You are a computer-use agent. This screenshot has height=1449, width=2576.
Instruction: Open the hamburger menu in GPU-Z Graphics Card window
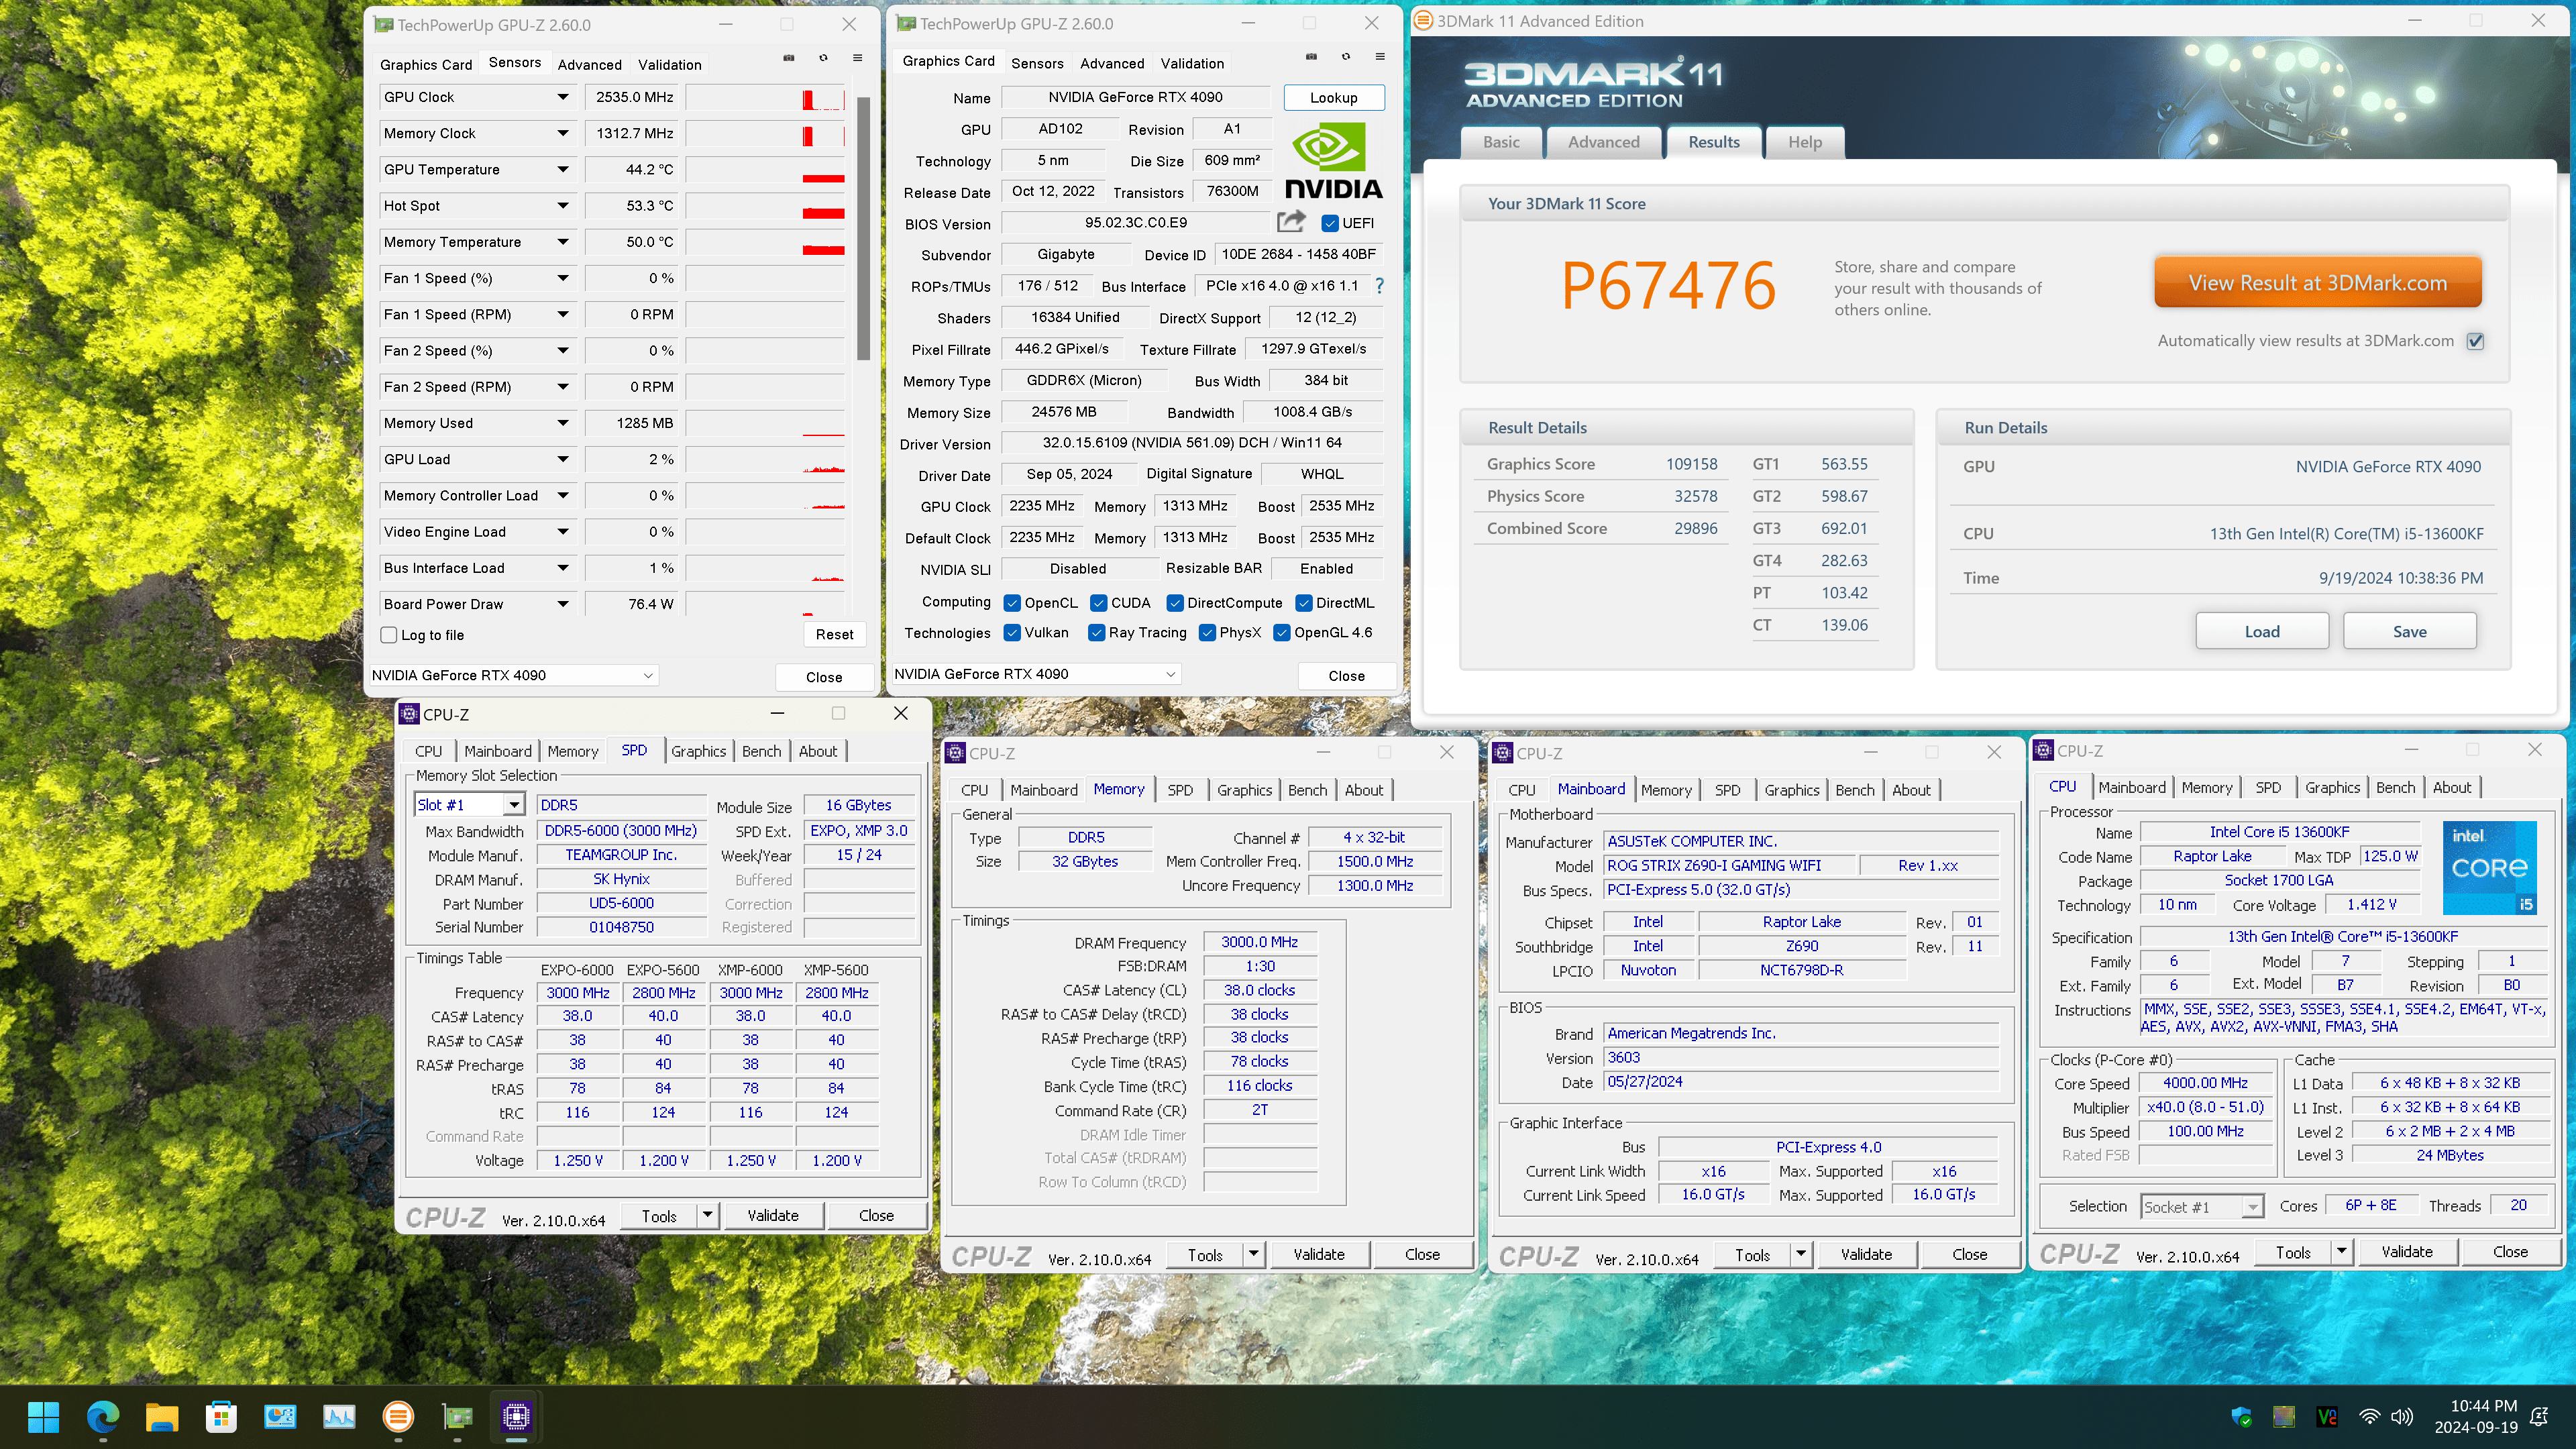[1380, 57]
